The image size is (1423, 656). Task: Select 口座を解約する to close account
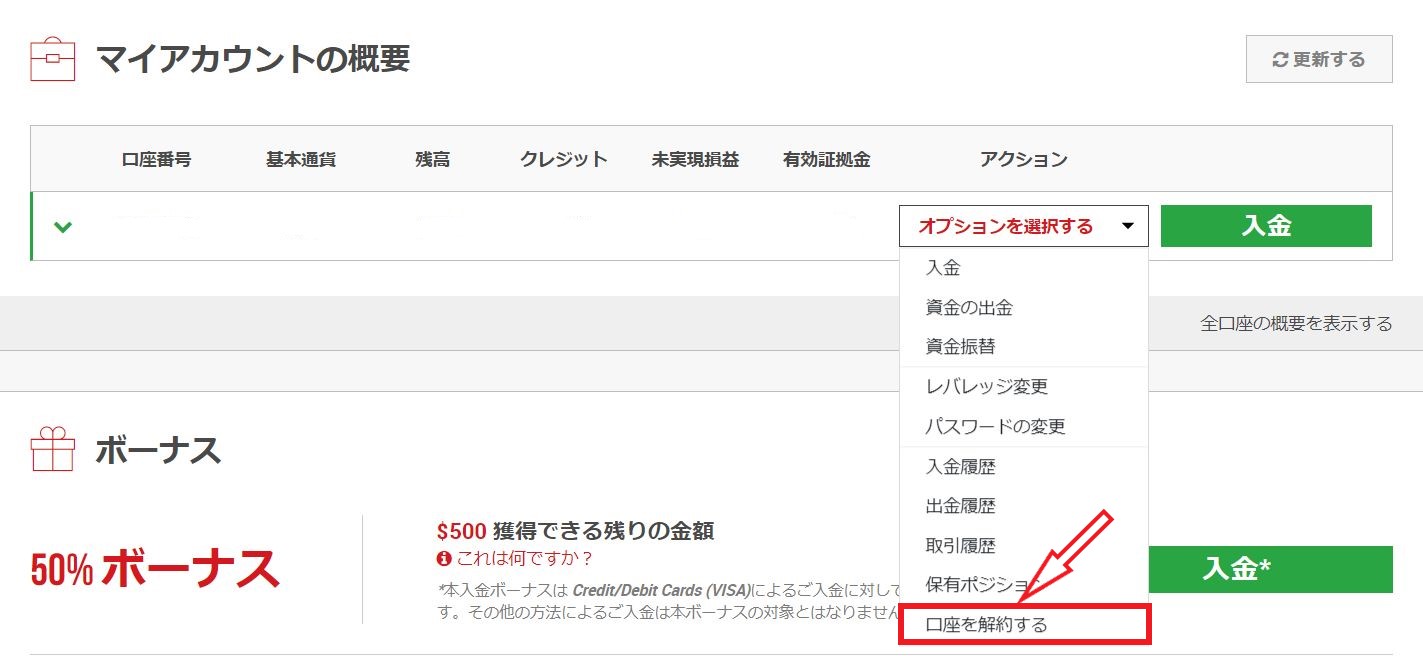click(x=986, y=625)
